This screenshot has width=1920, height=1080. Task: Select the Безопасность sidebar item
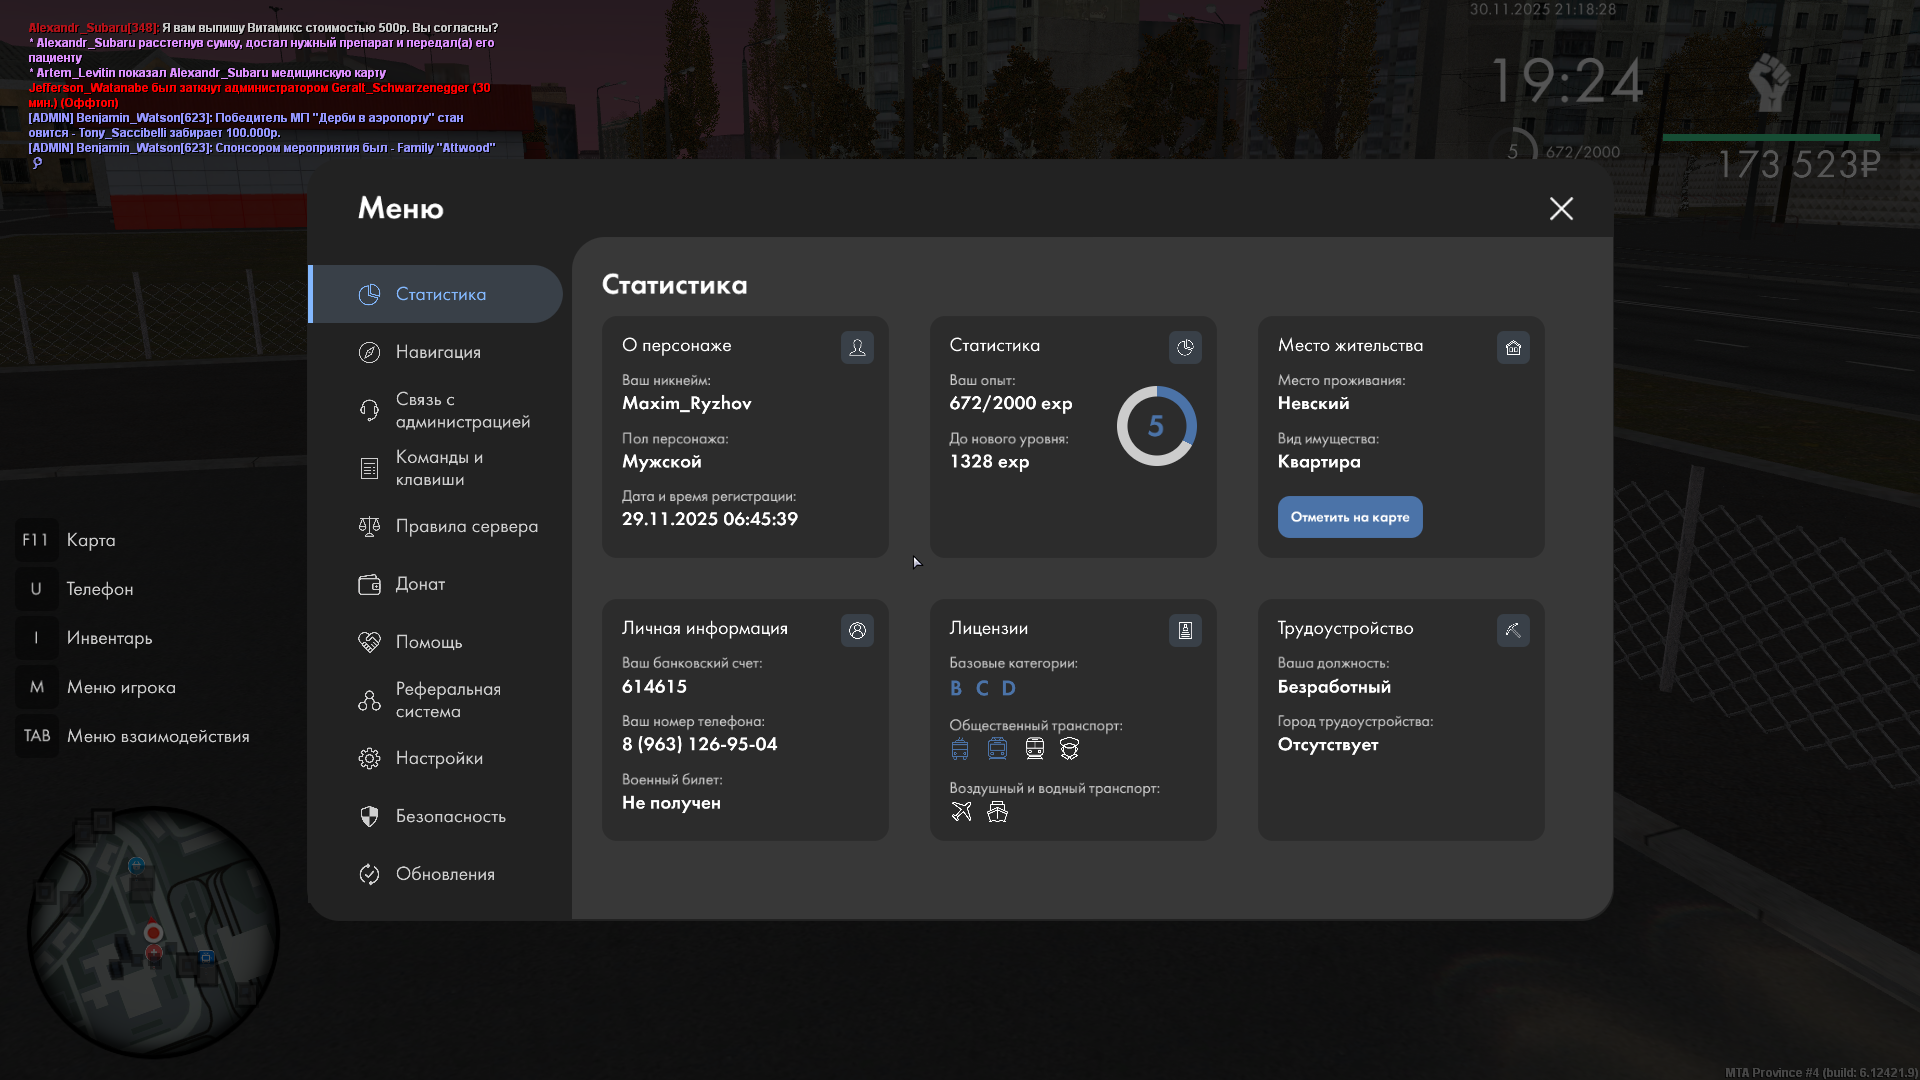coord(450,816)
